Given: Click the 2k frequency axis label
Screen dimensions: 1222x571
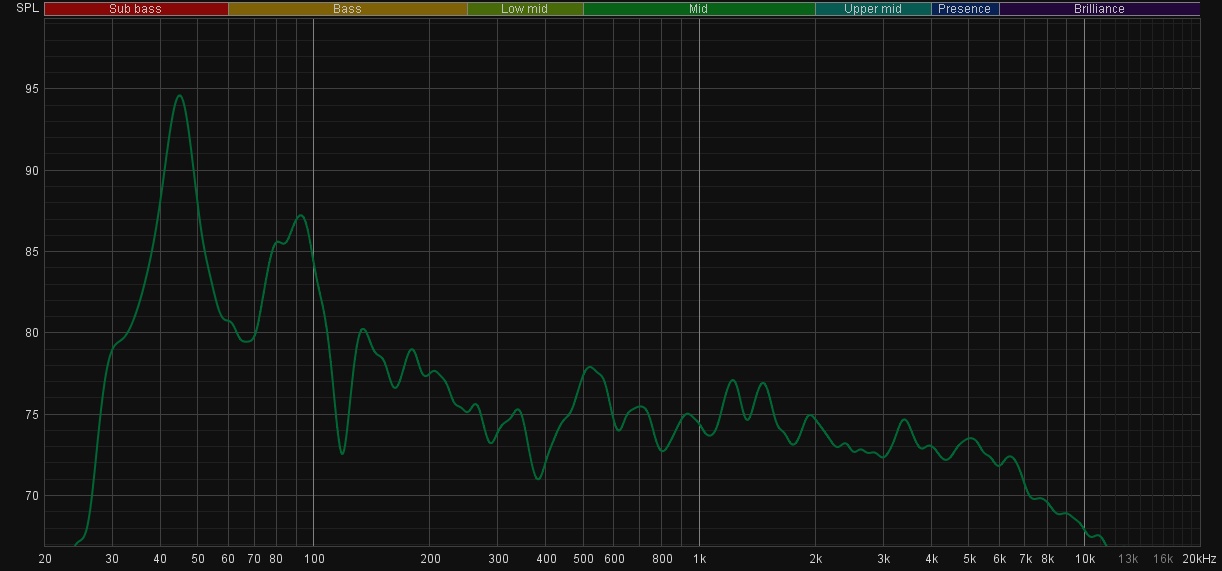Looking at the screenshot, I should pos(815,559).
